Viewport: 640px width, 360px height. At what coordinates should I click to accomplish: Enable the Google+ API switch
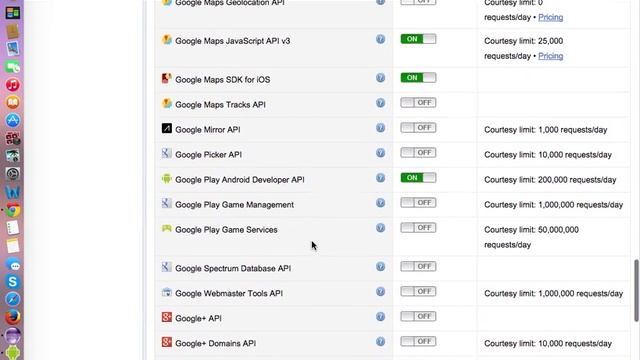click(x=418, y=316)
